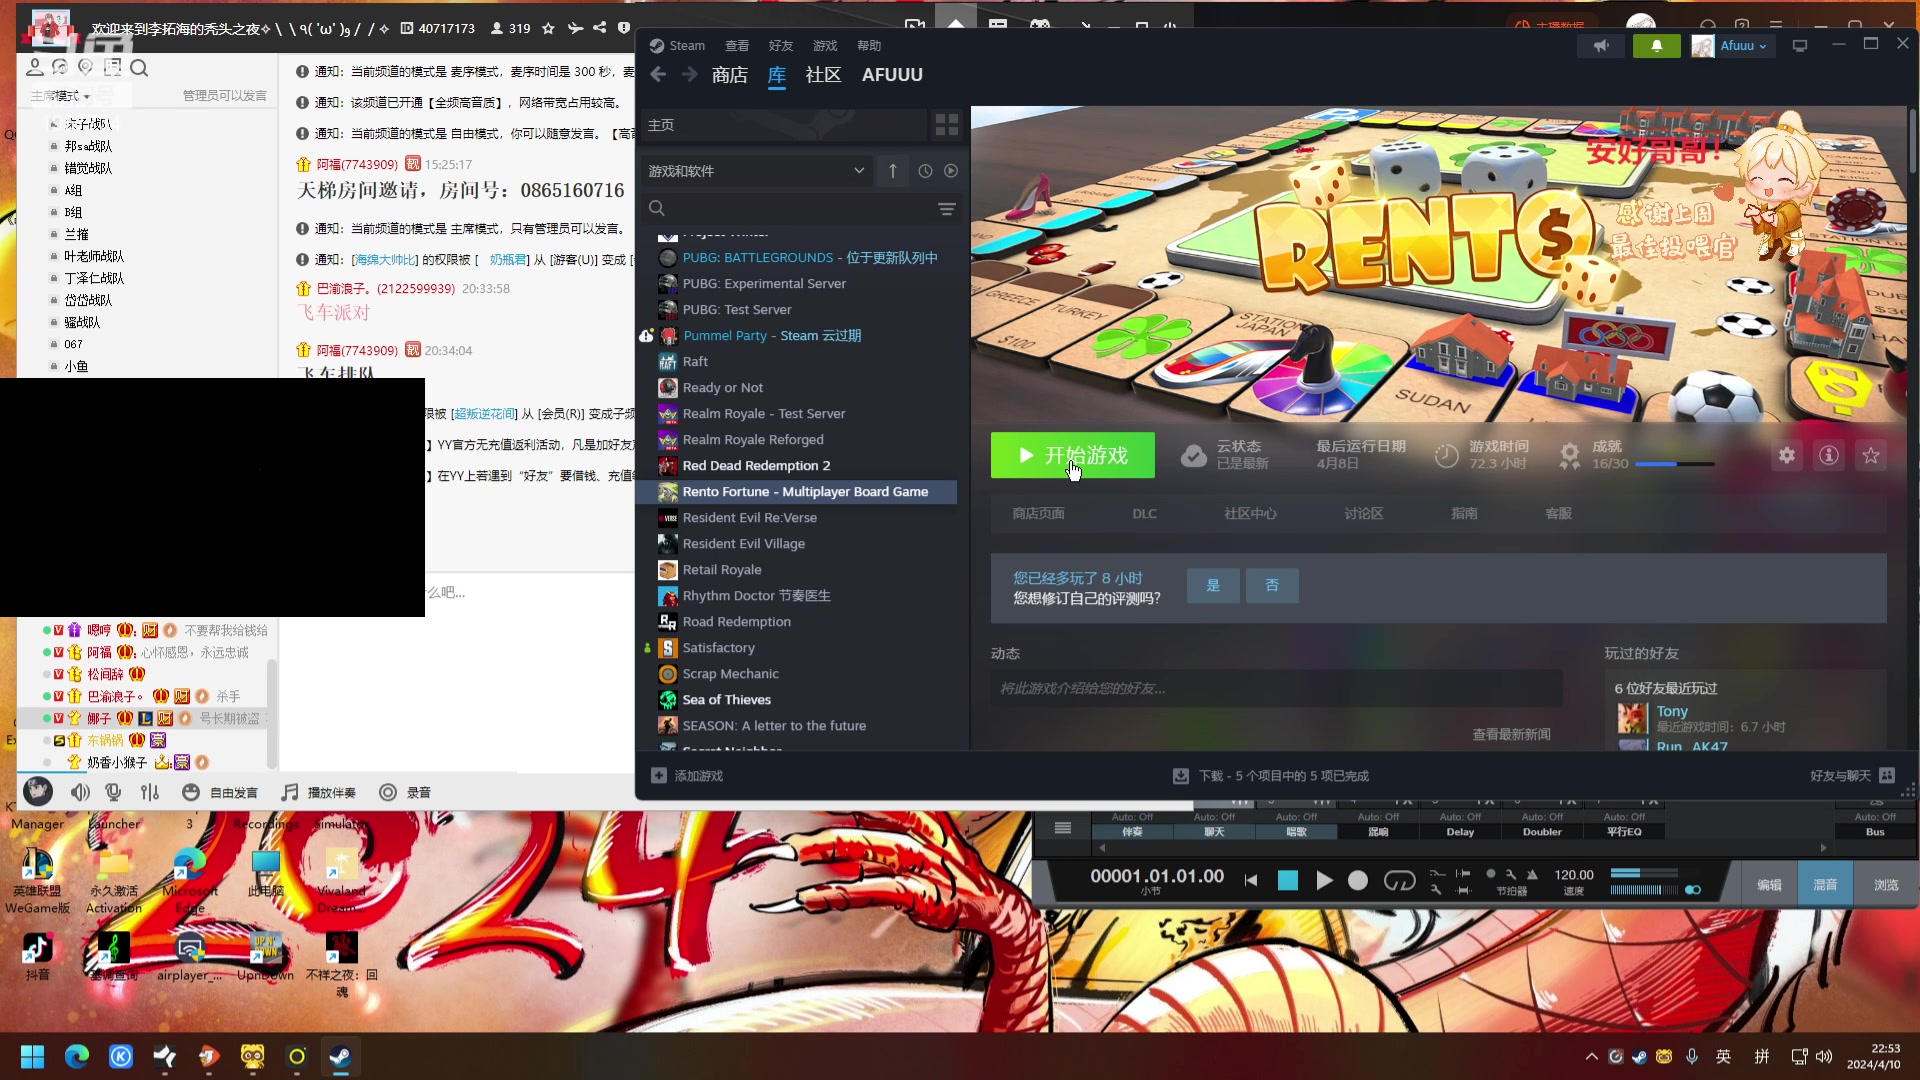The width and height of the screenshot is (1920, 1080).
Task: Click 否 on the review prompt
Action: (1272, 586)
